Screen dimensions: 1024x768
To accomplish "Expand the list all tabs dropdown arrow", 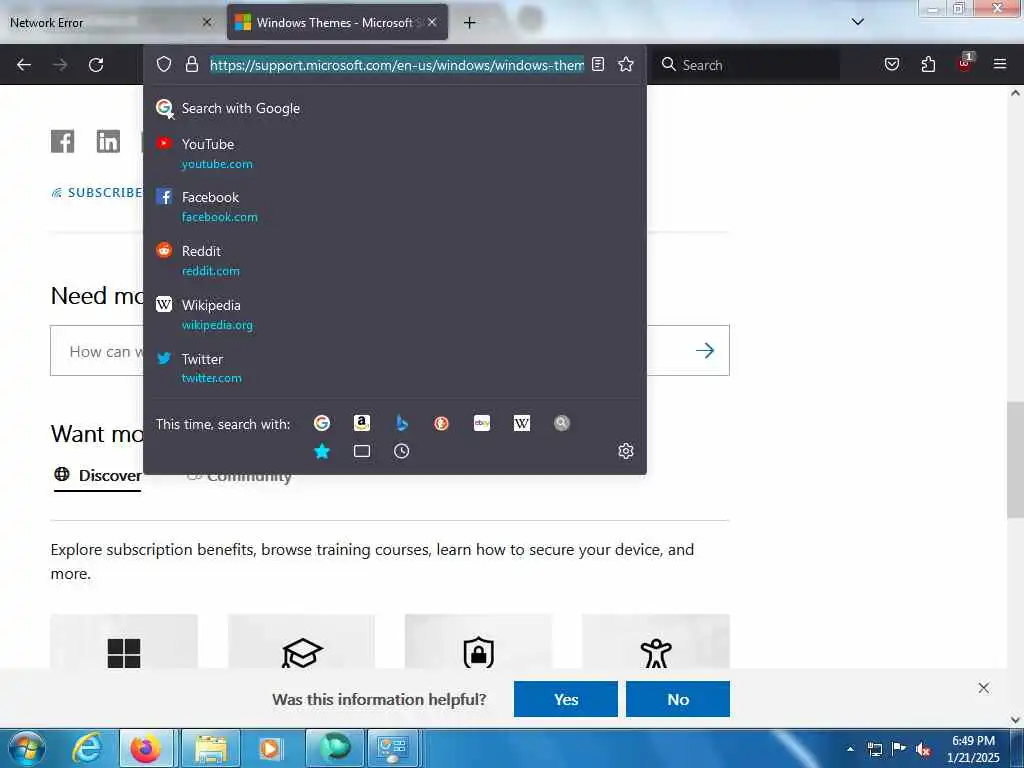I will pos(858,22).
